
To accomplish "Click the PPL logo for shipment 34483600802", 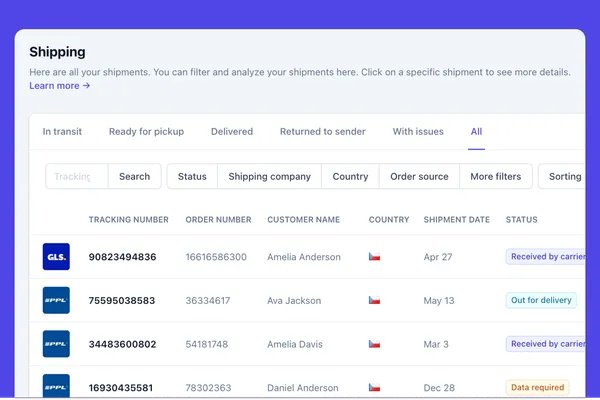I will pyautogui.click(x=56, y=344).
